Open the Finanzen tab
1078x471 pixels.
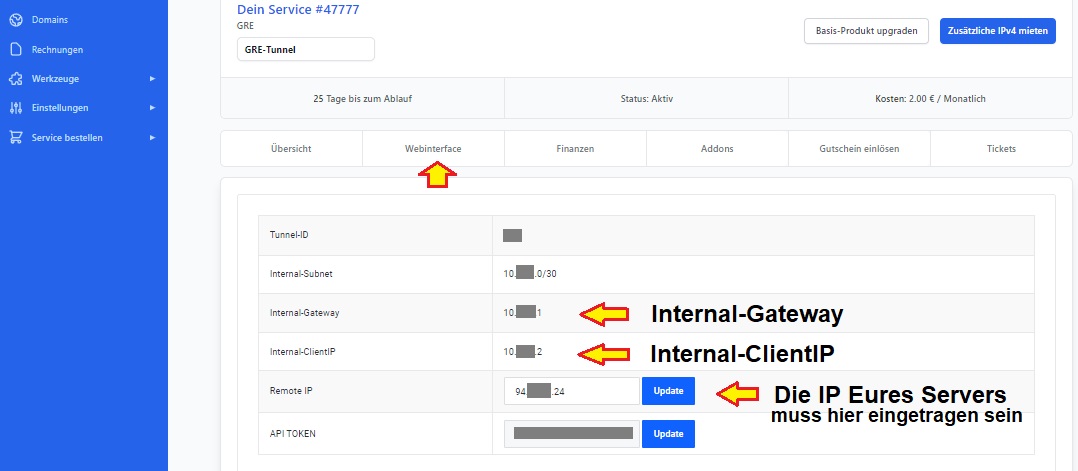click(575, 149)
